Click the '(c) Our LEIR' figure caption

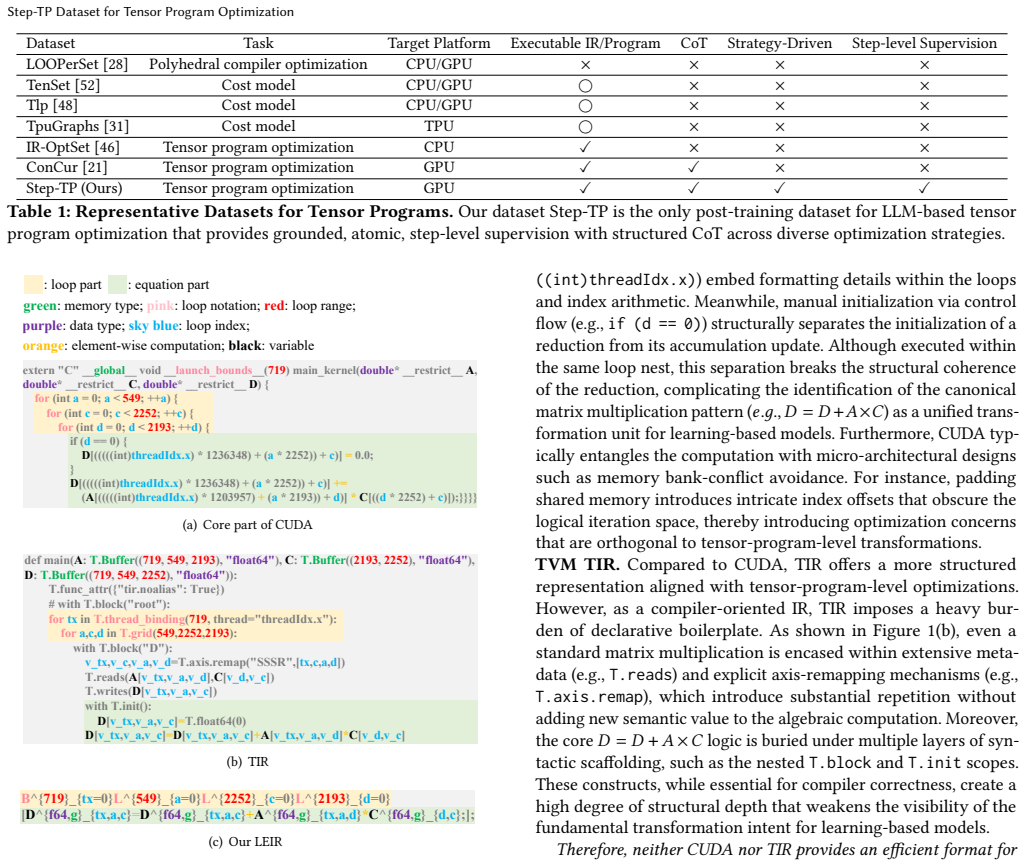[x=245, y=842]
